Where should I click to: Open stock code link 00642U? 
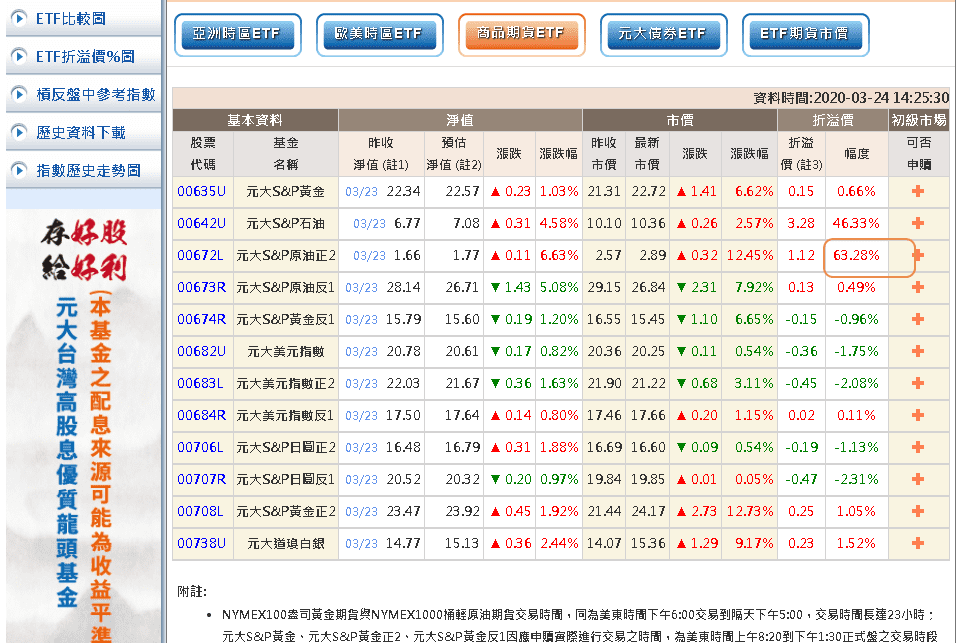click(x=202, y=223)
